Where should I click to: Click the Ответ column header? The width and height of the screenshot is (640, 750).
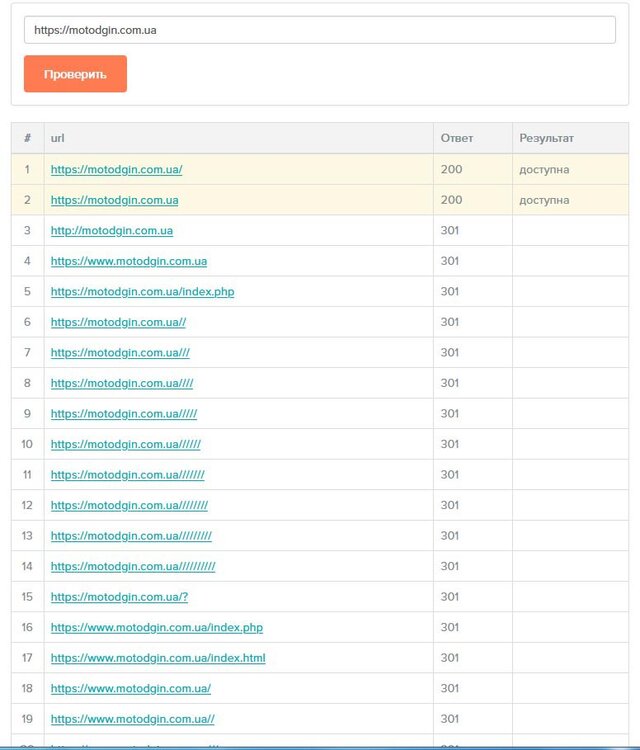(456, 138)
